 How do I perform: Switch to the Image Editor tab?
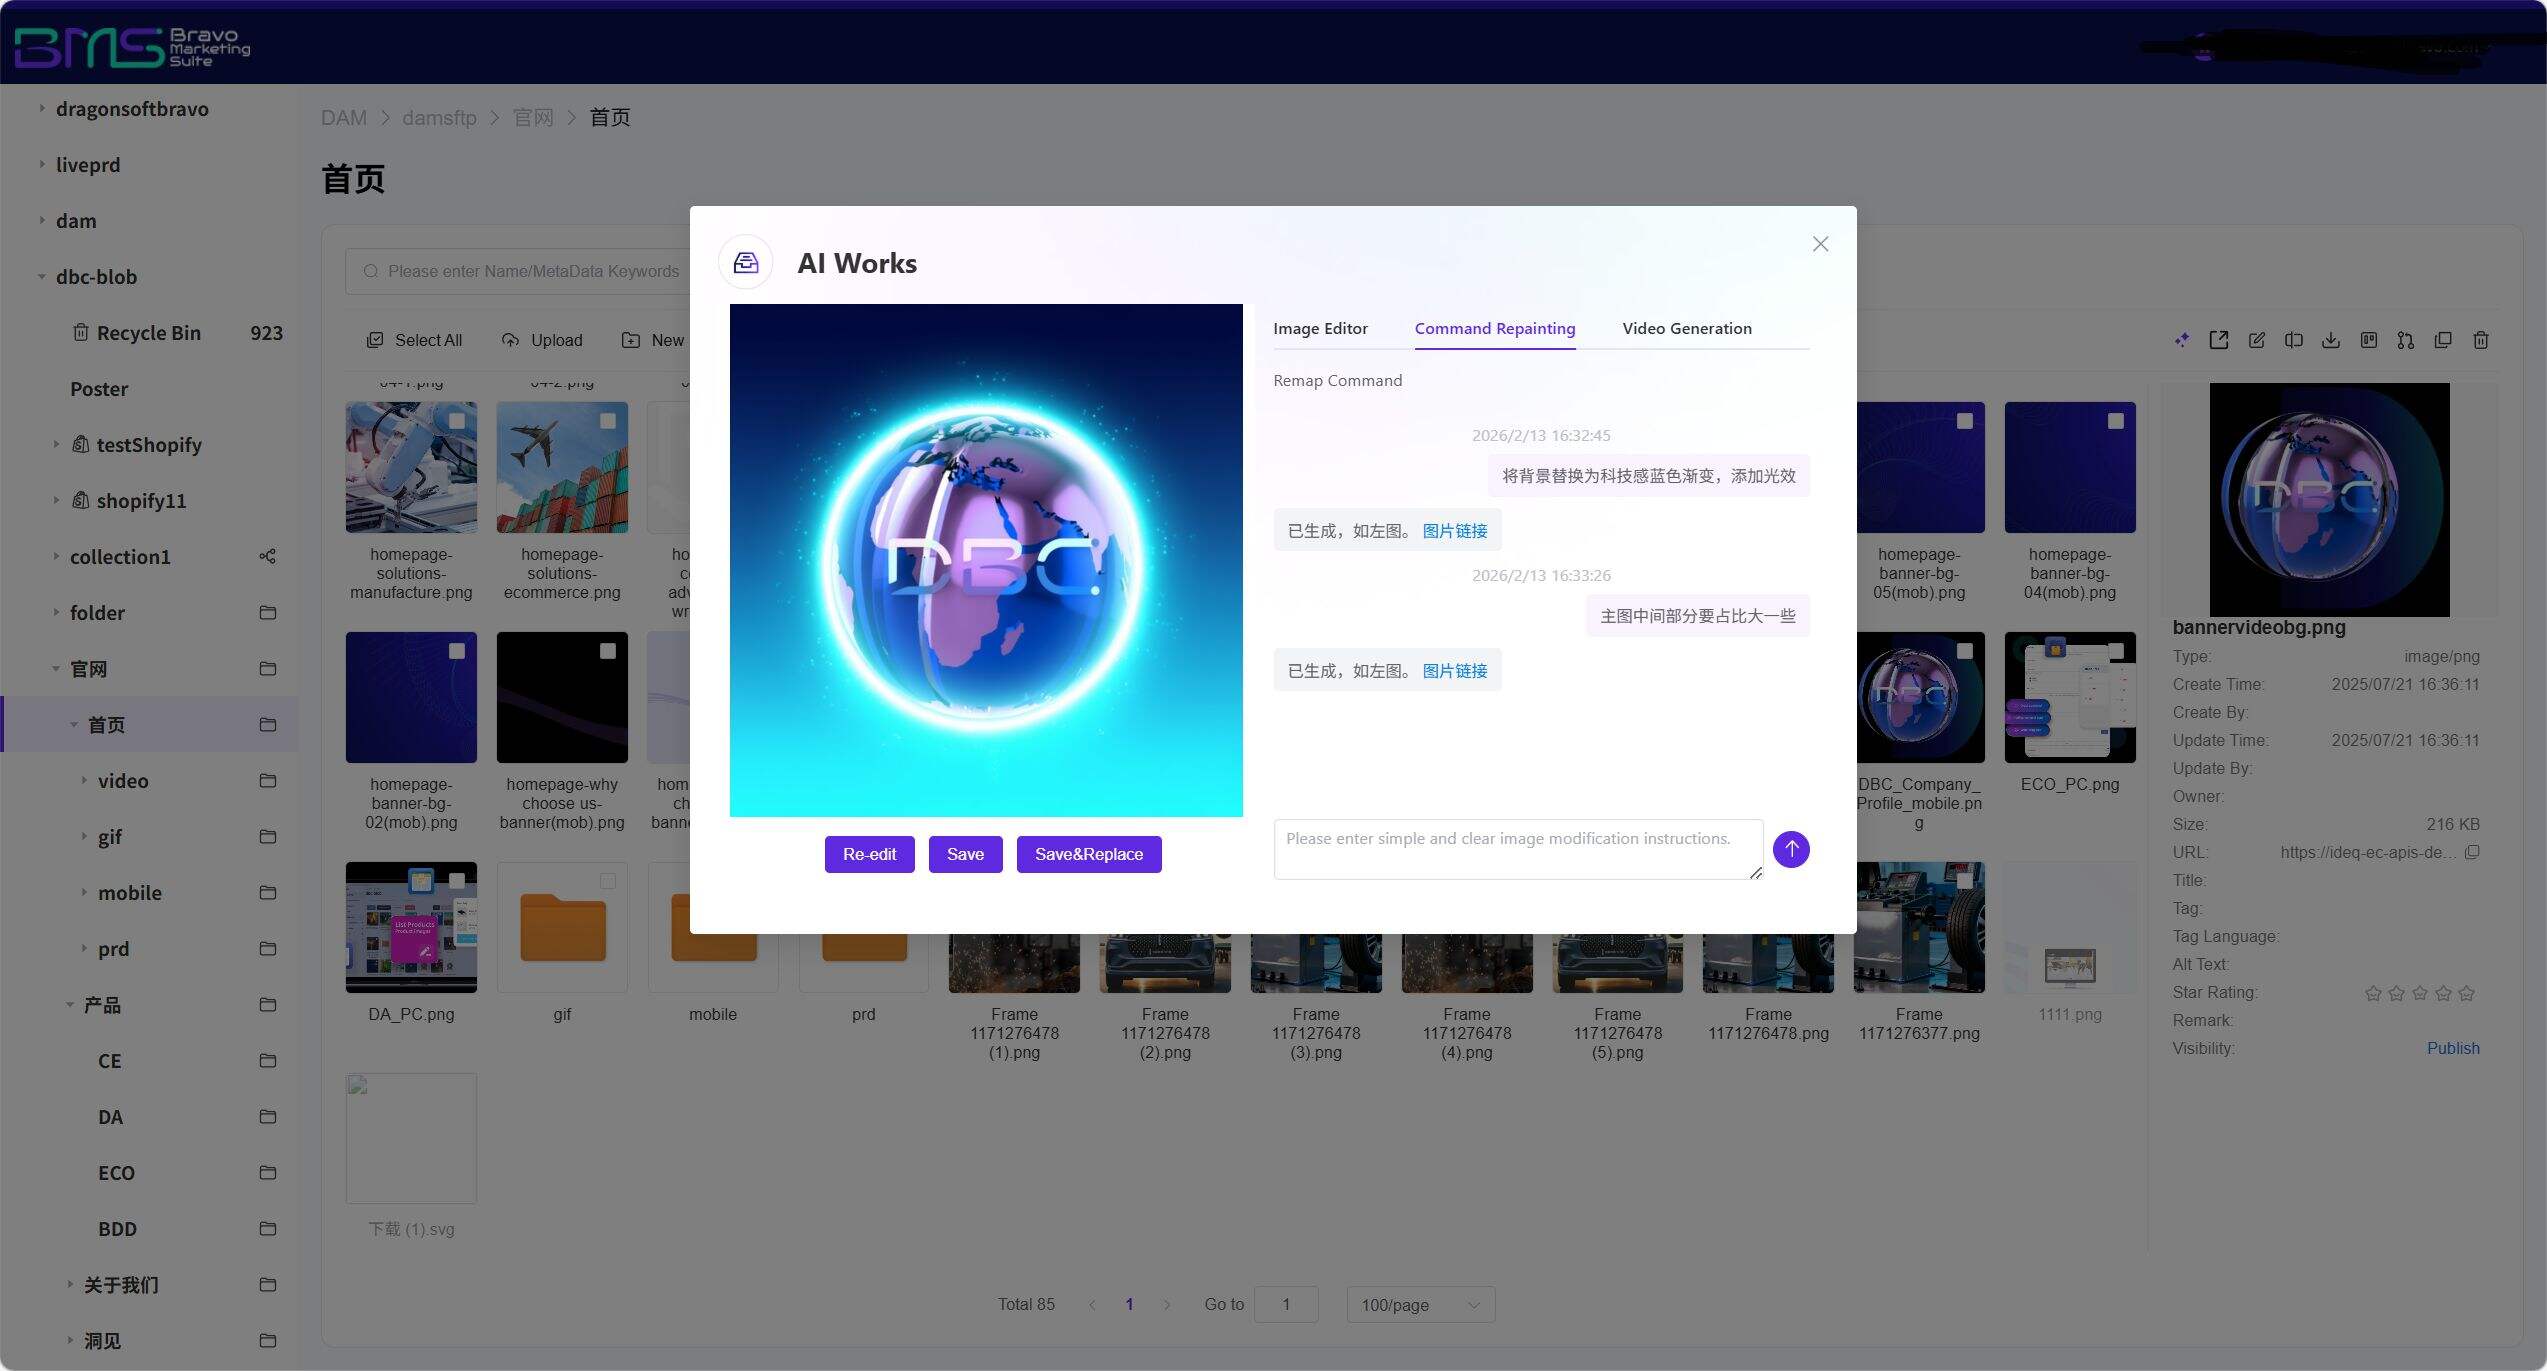(1320, 328)
